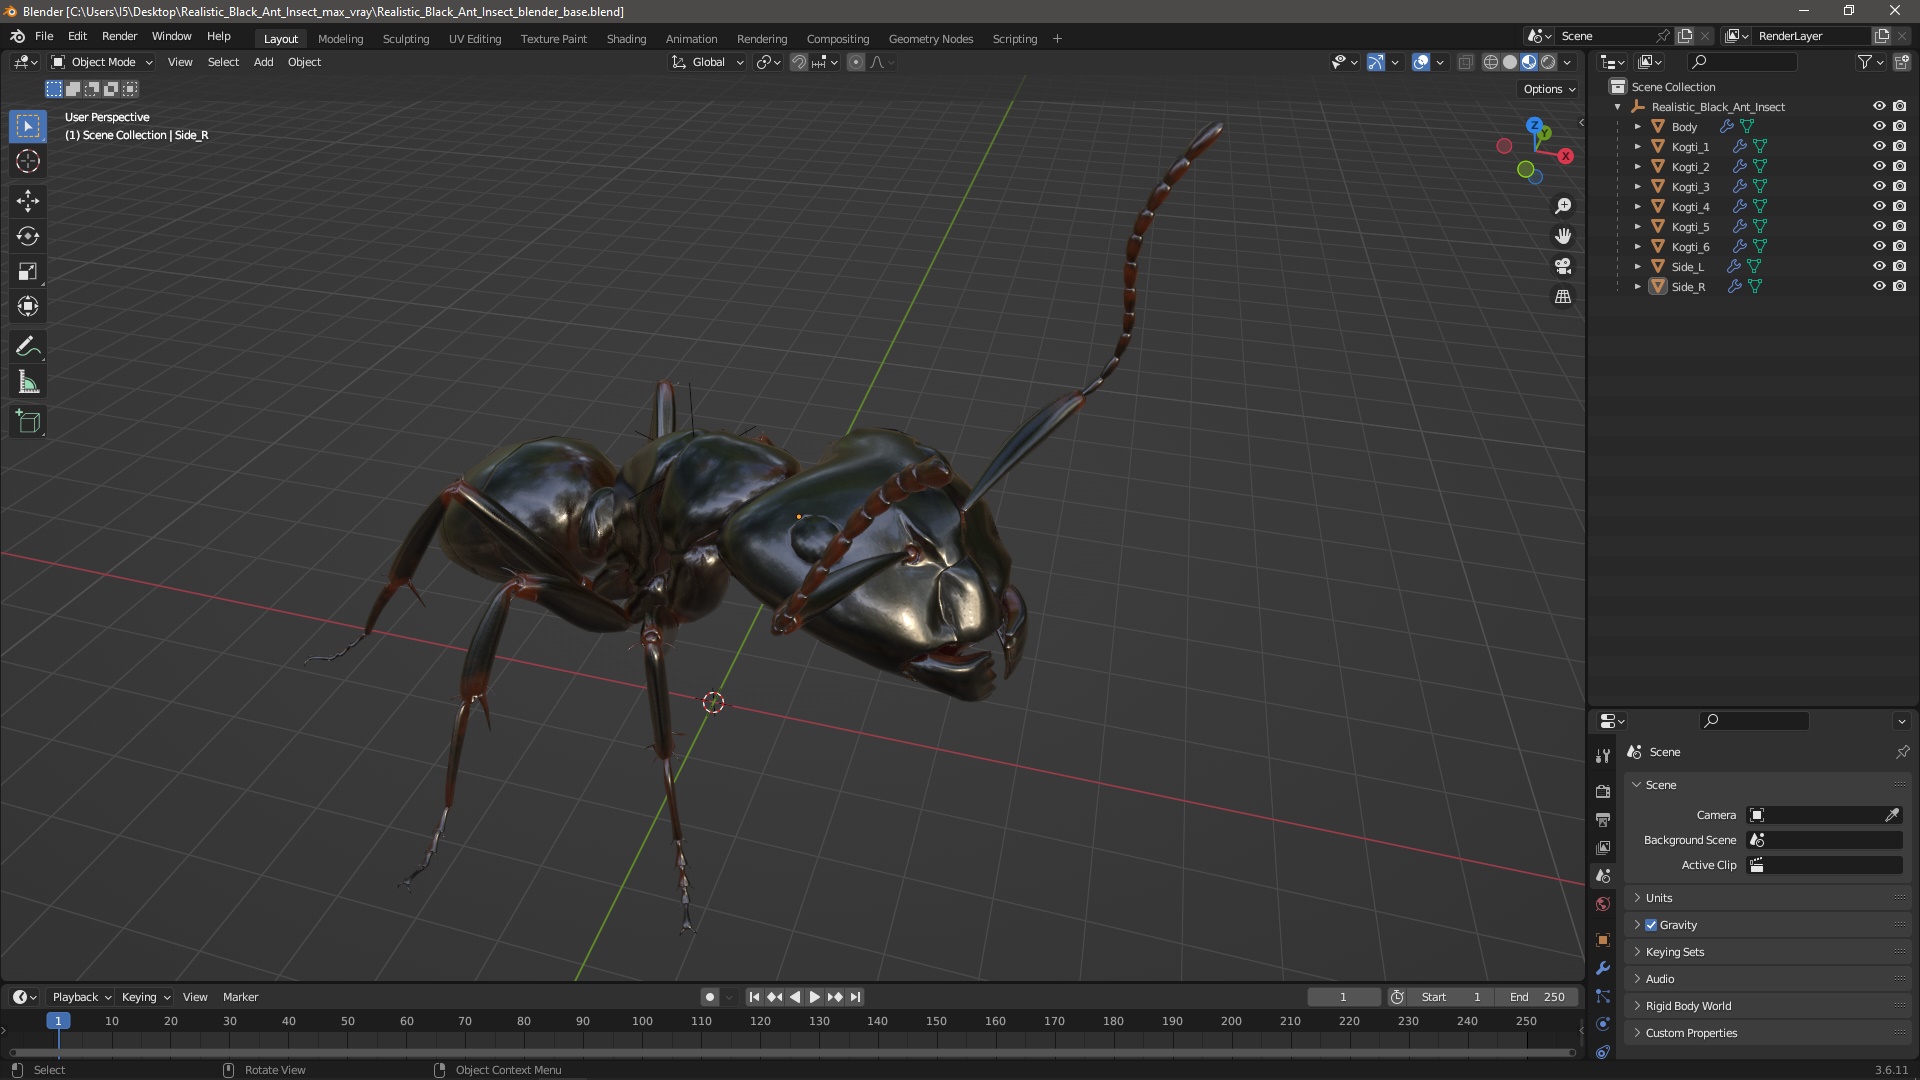Select the Annotate tool
The width and height of the screenshot is (1920, 1080).
click(28, 347)
